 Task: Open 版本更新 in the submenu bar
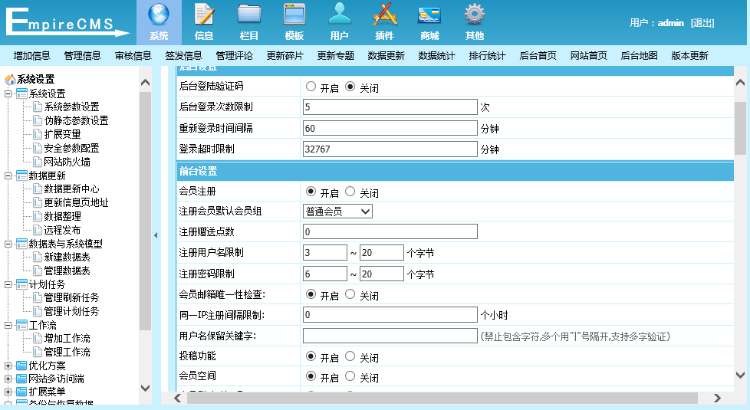tap(689, 56)
